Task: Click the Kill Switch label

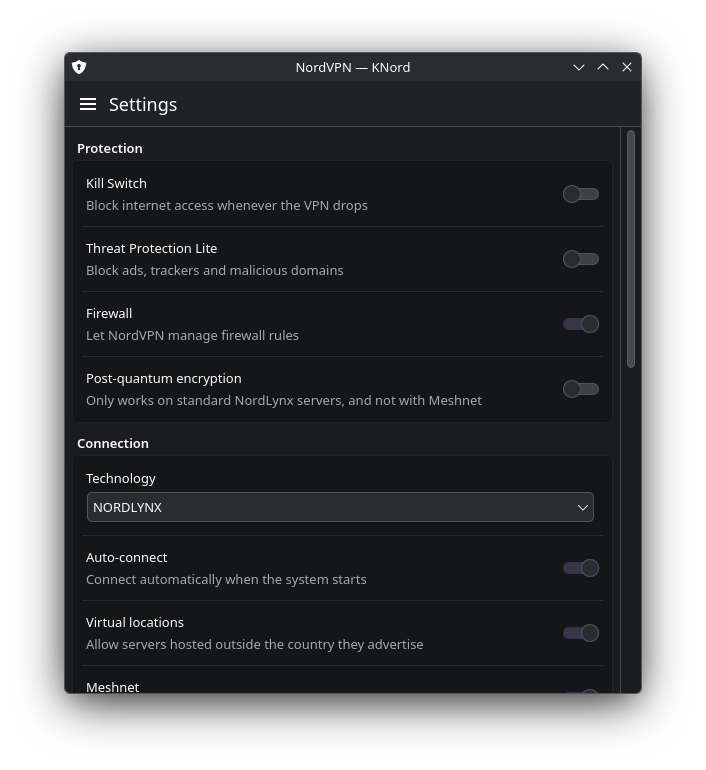Action: click(x=116, y=183)
